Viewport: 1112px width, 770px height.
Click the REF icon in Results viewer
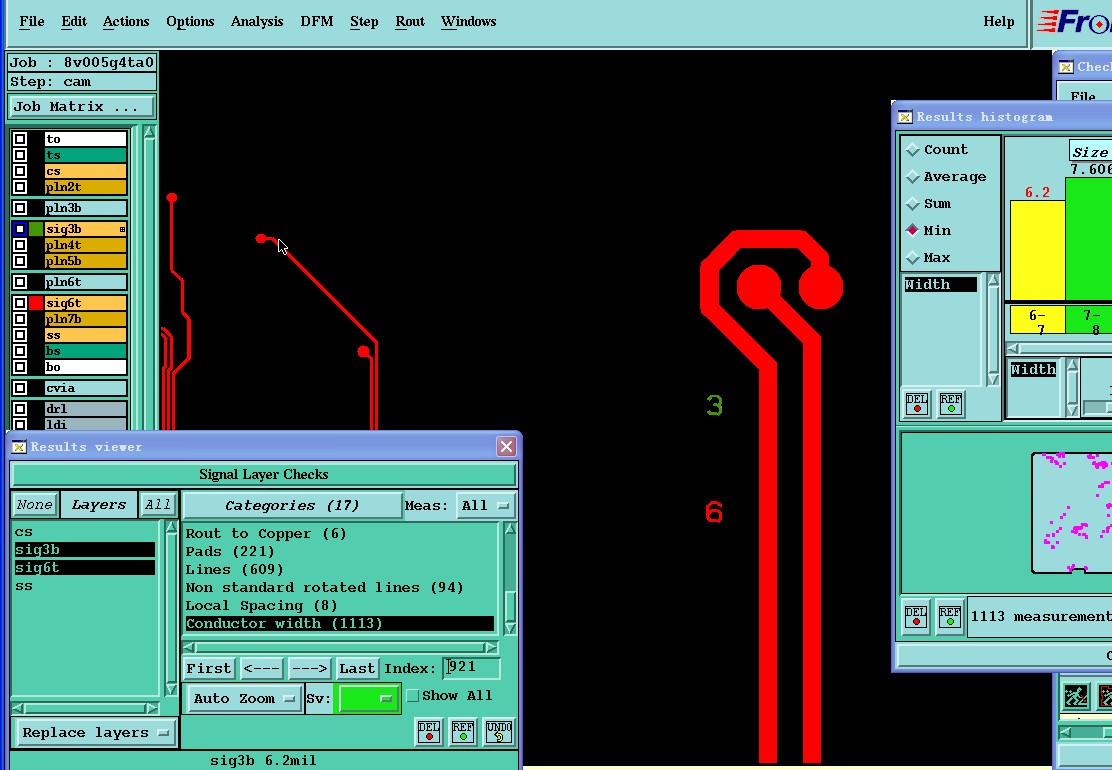[463, 732]
